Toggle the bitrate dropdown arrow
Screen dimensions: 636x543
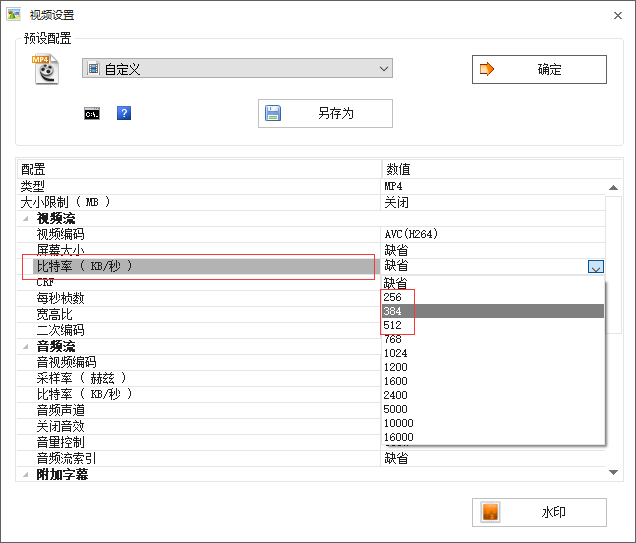point(596,267)
